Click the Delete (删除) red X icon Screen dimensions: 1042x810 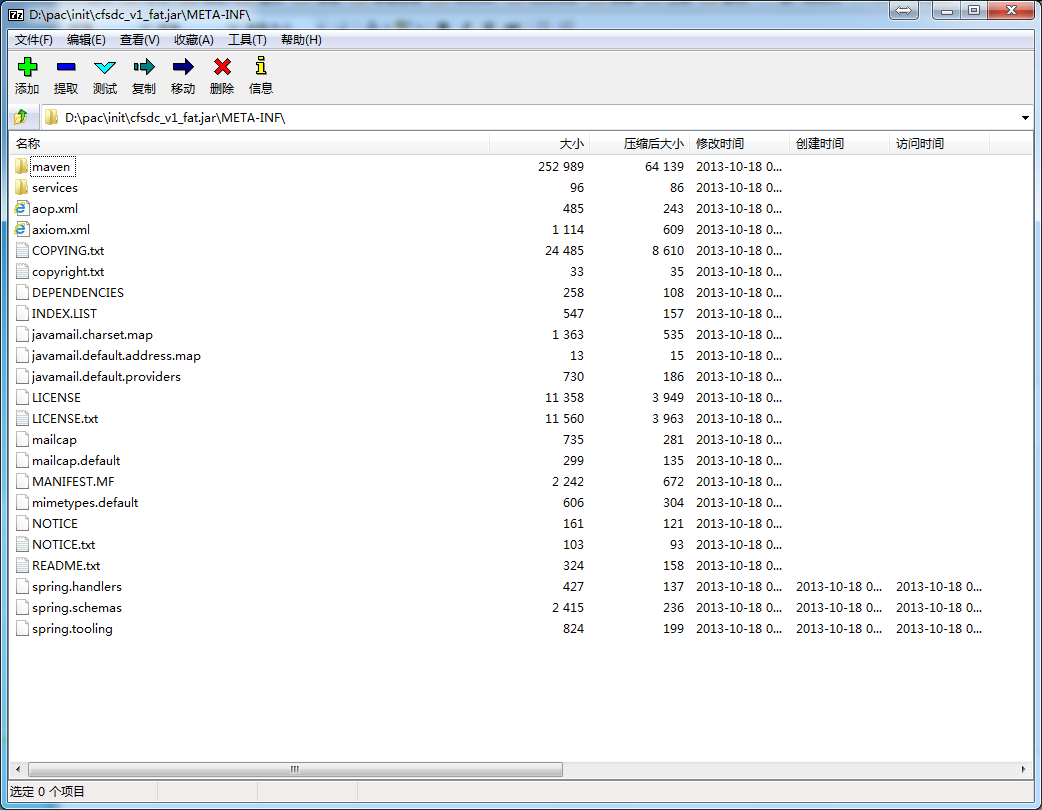click(222, 66)
